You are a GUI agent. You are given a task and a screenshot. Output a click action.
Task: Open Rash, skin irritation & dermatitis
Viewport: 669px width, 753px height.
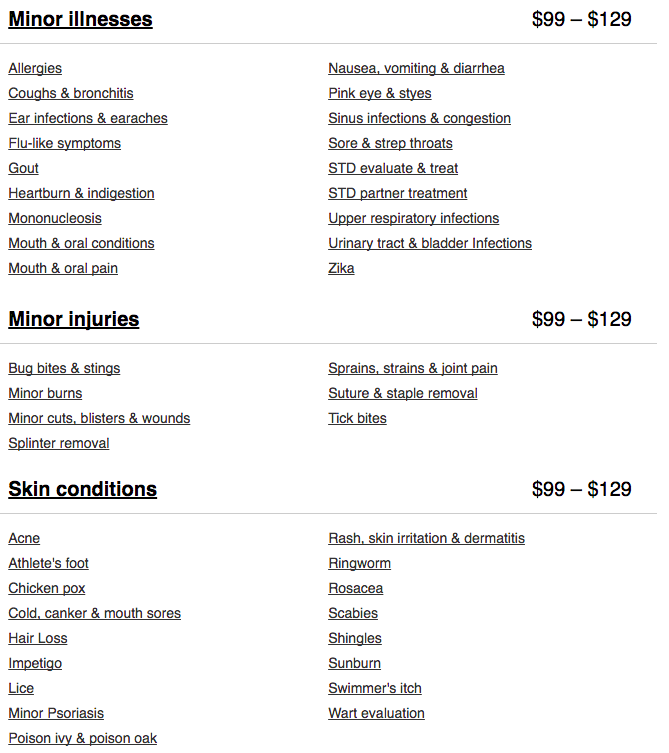click(426, 538)
